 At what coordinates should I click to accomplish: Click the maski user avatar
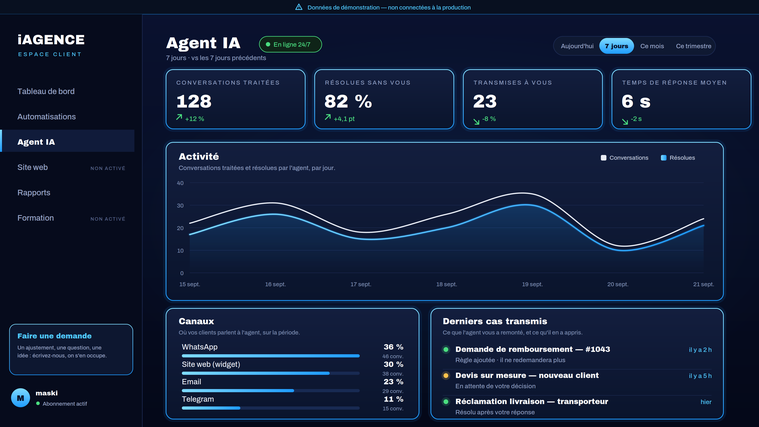point(20,397)
